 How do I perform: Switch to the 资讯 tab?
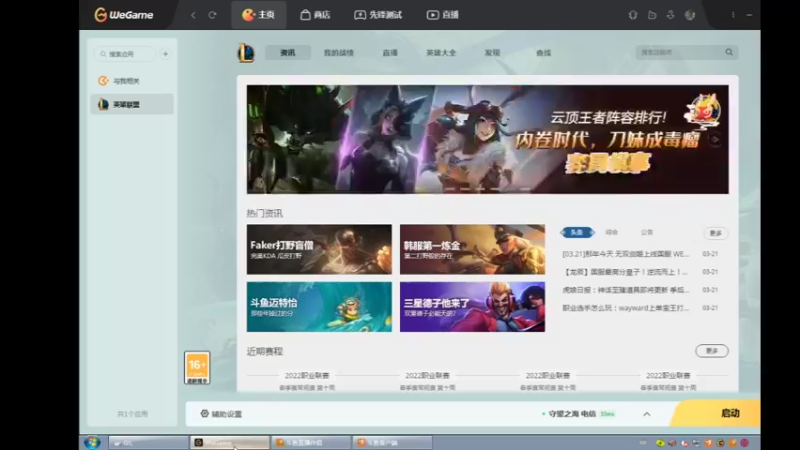(288, 53)
